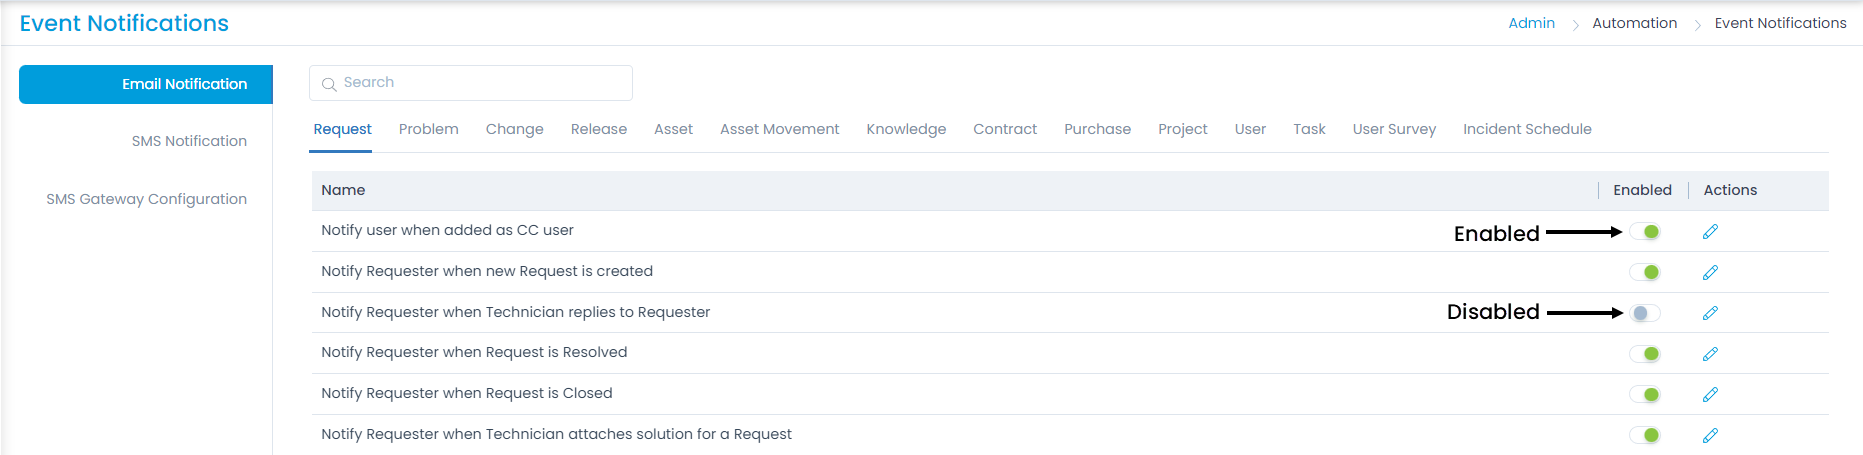Open the Task tab
This screenshot has width=1863, height=455.
1309,129
